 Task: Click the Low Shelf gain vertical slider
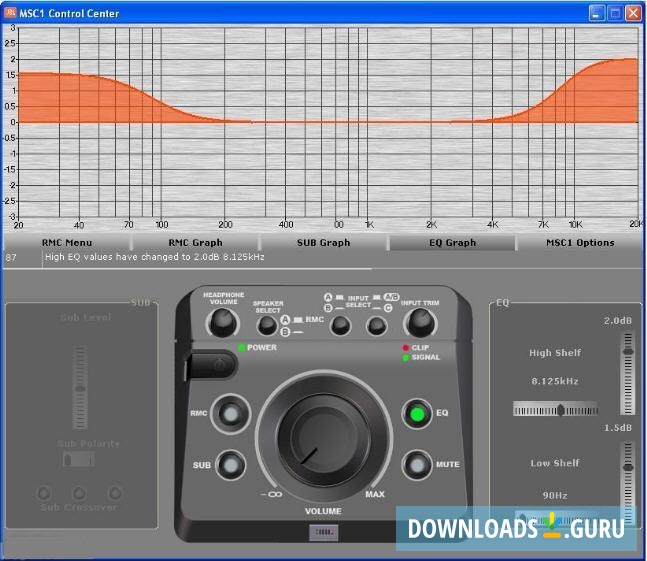[628, 483]
